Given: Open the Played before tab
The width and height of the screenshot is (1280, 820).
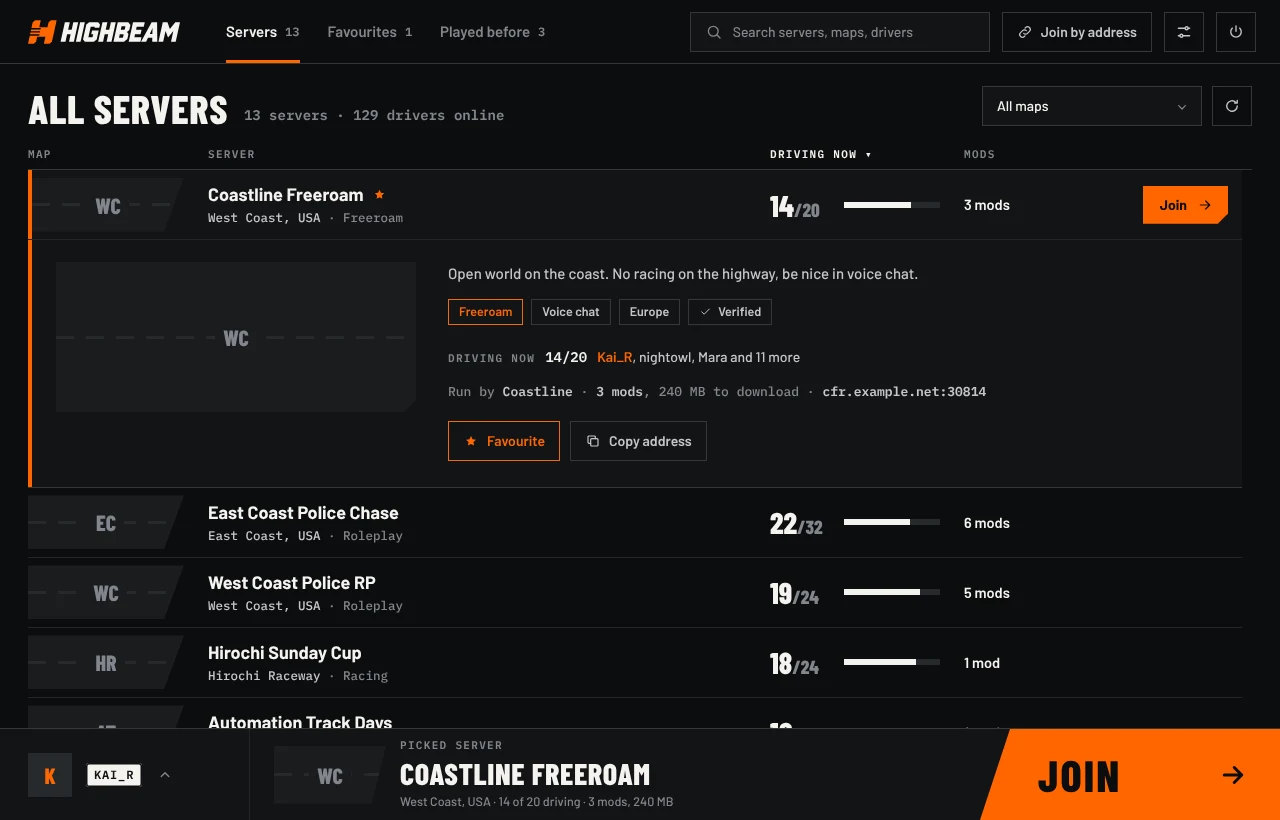Looking at the screenshot, I should pos(493,32).
